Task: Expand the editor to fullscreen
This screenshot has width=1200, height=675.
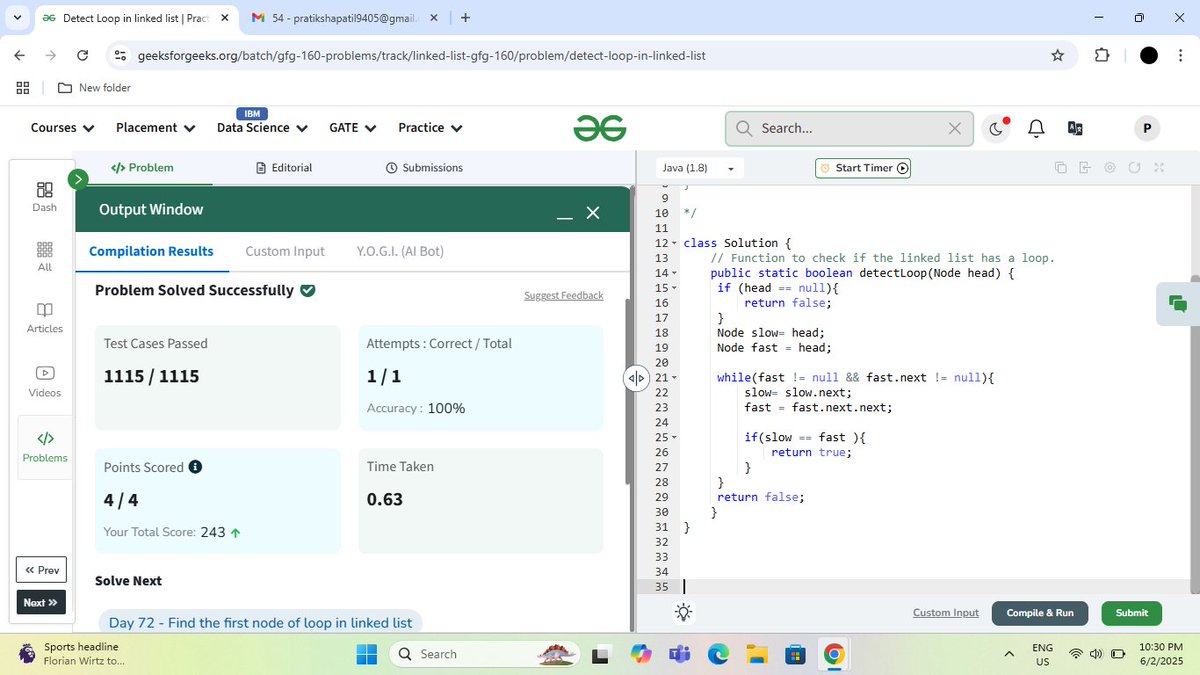Action: 1159,168
